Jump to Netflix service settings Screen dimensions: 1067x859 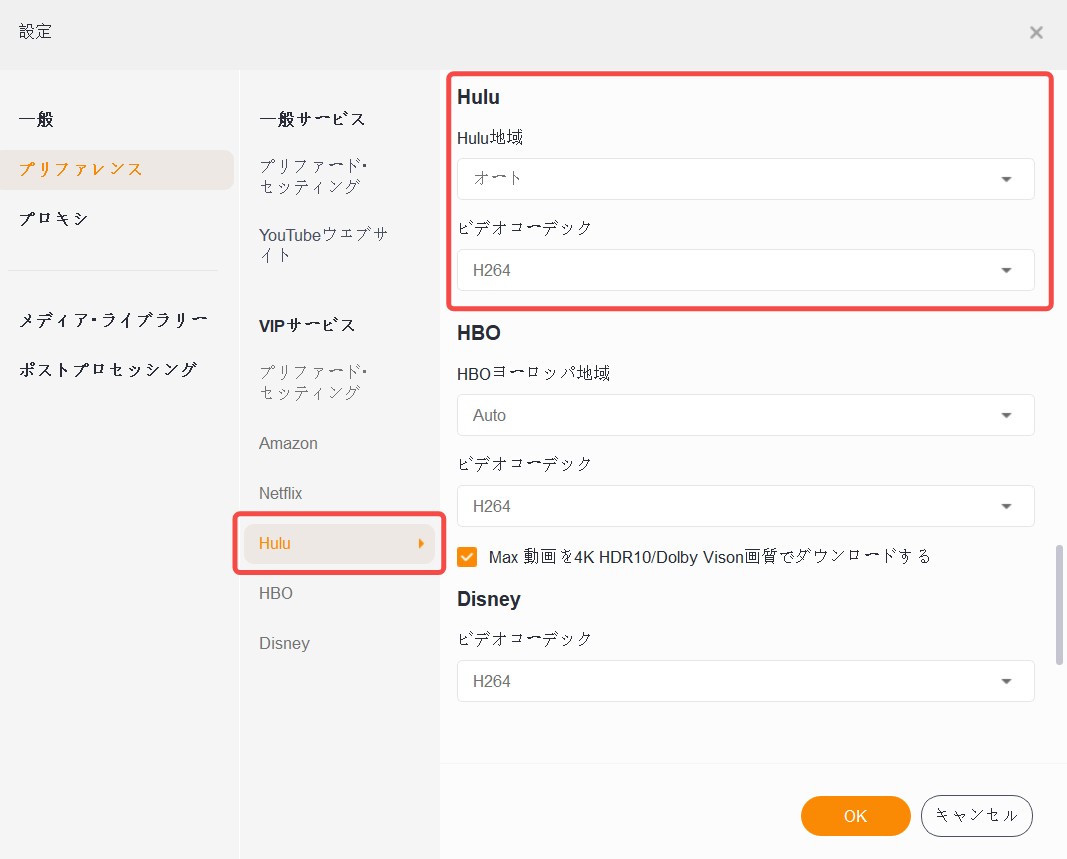tap(280, 493)
